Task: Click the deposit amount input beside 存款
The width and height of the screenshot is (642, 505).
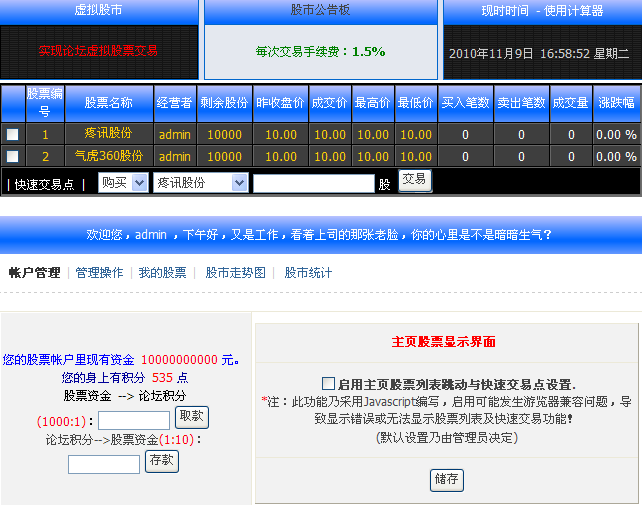Action: point(104,464)
